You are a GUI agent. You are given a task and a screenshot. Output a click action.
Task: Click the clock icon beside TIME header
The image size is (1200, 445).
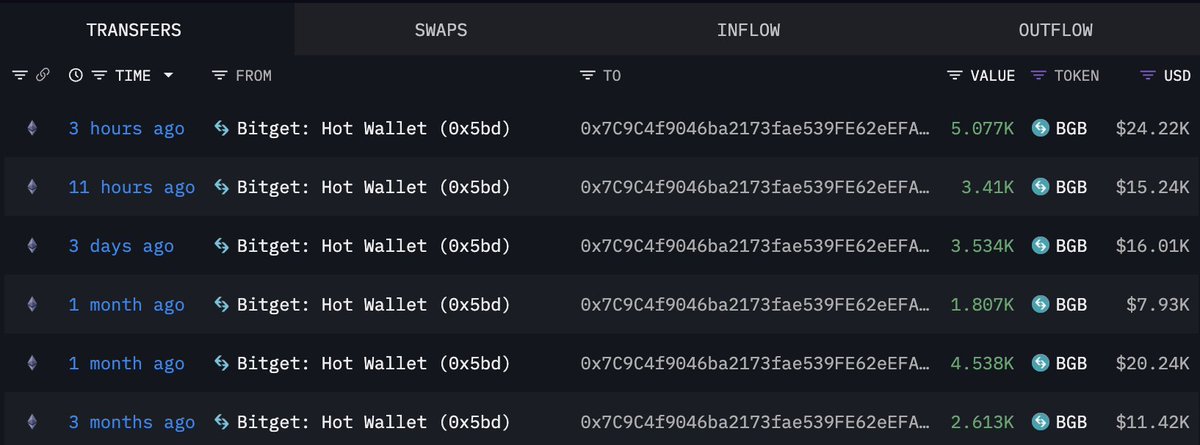click(x=76, y=75)
